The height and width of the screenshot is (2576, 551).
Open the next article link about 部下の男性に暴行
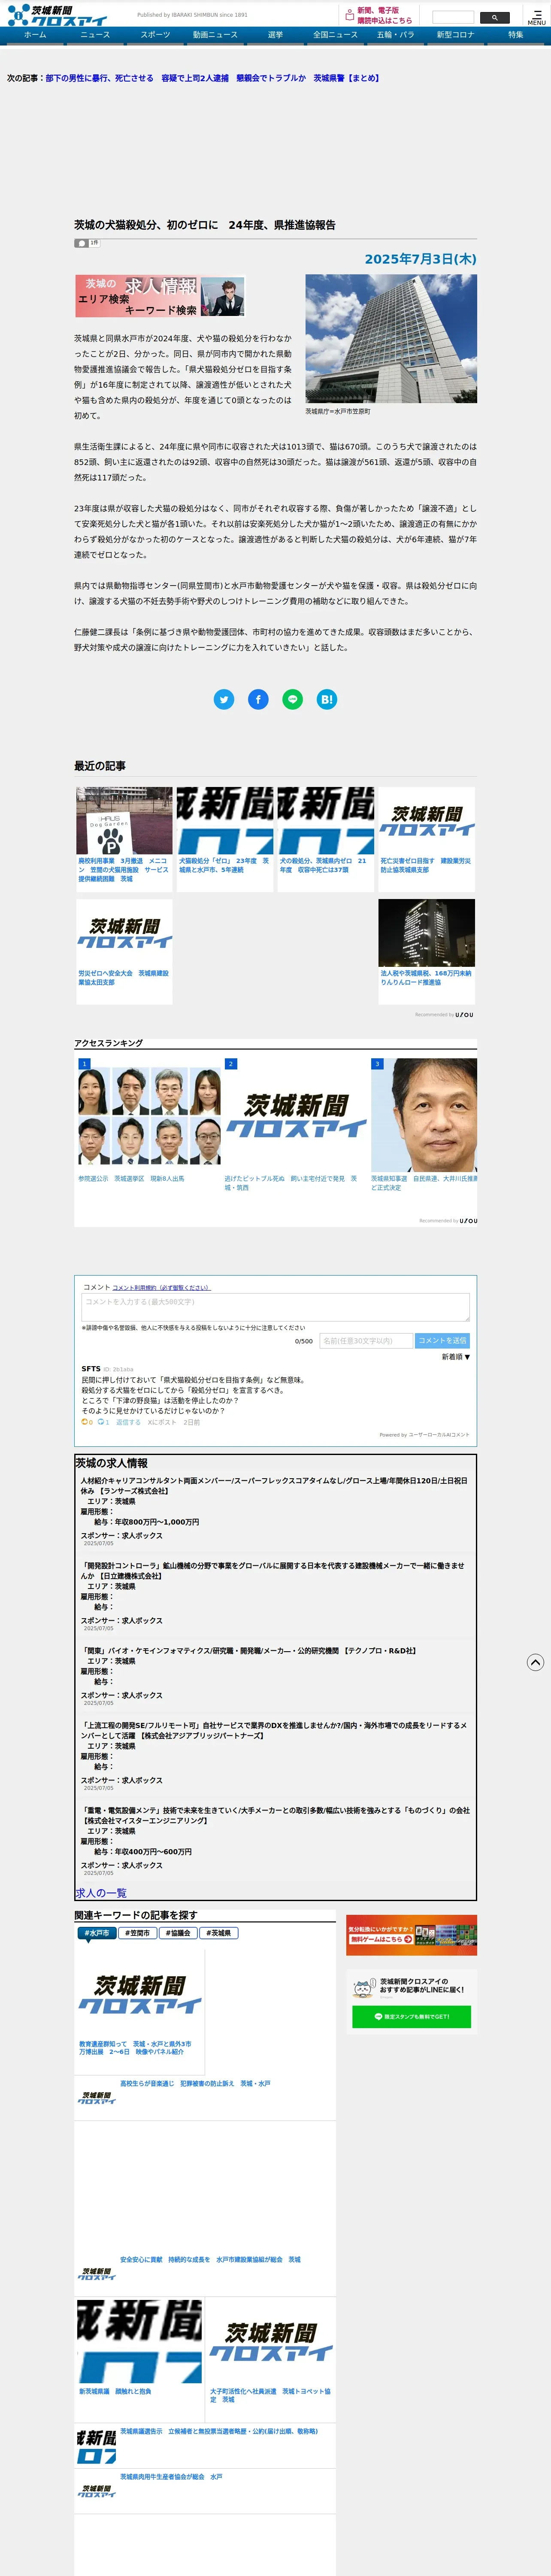(212, 78)
